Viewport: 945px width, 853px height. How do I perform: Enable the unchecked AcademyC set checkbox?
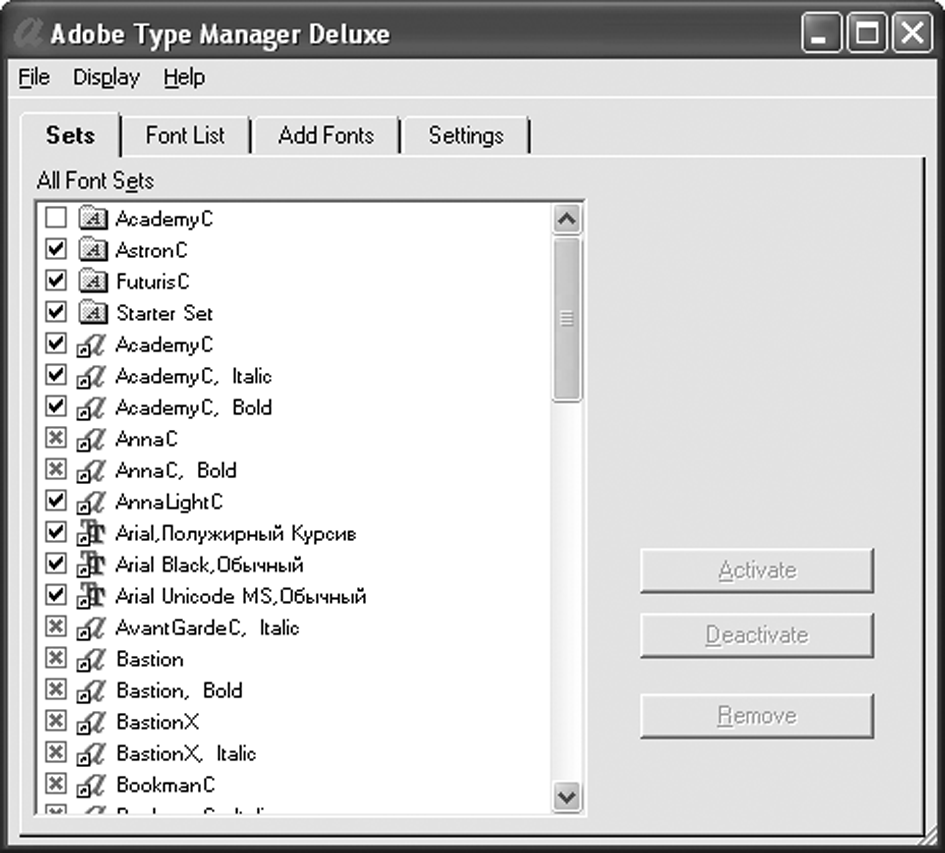pyautogui.click(x=56, y=219)
